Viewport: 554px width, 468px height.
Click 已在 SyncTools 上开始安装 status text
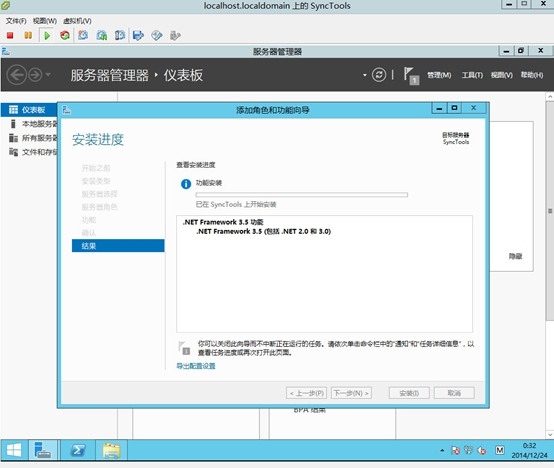[x=236, y=205]
